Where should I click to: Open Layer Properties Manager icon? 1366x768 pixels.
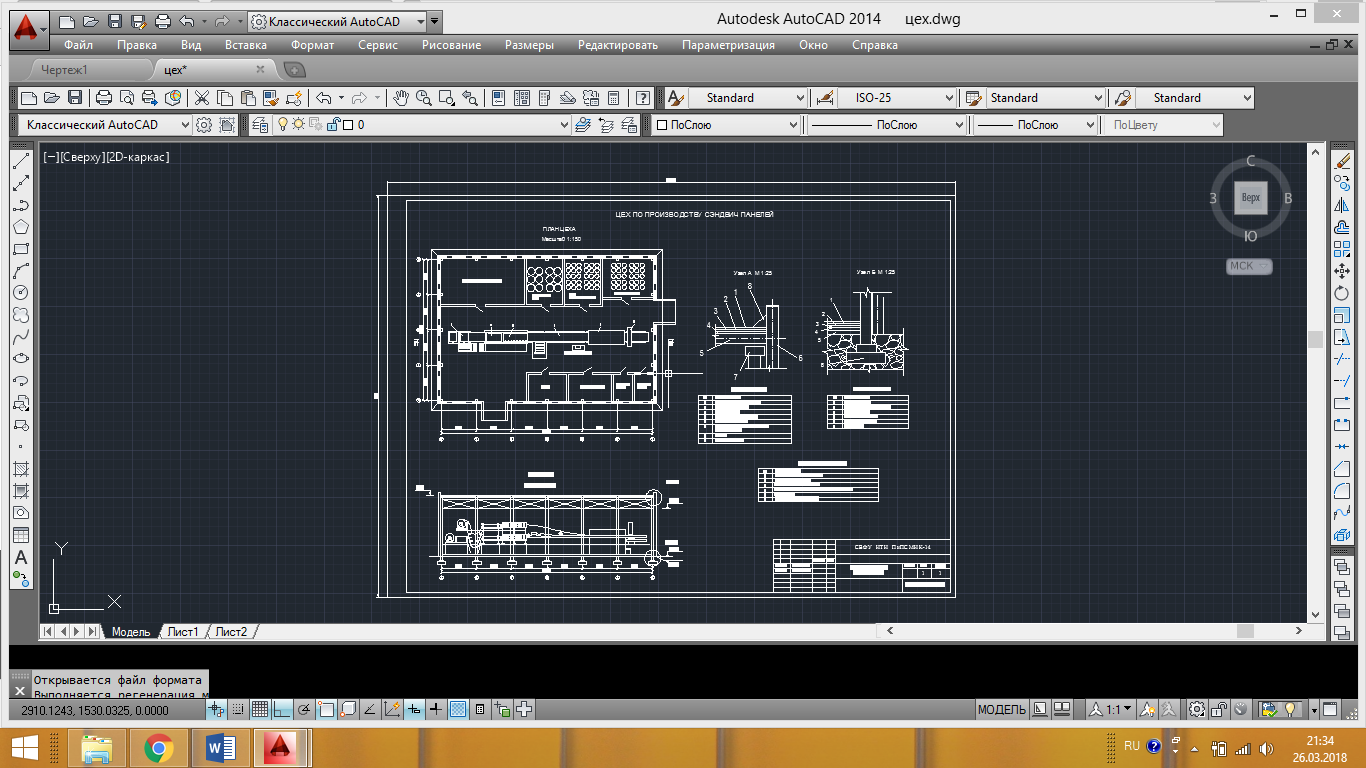(260, 125)
